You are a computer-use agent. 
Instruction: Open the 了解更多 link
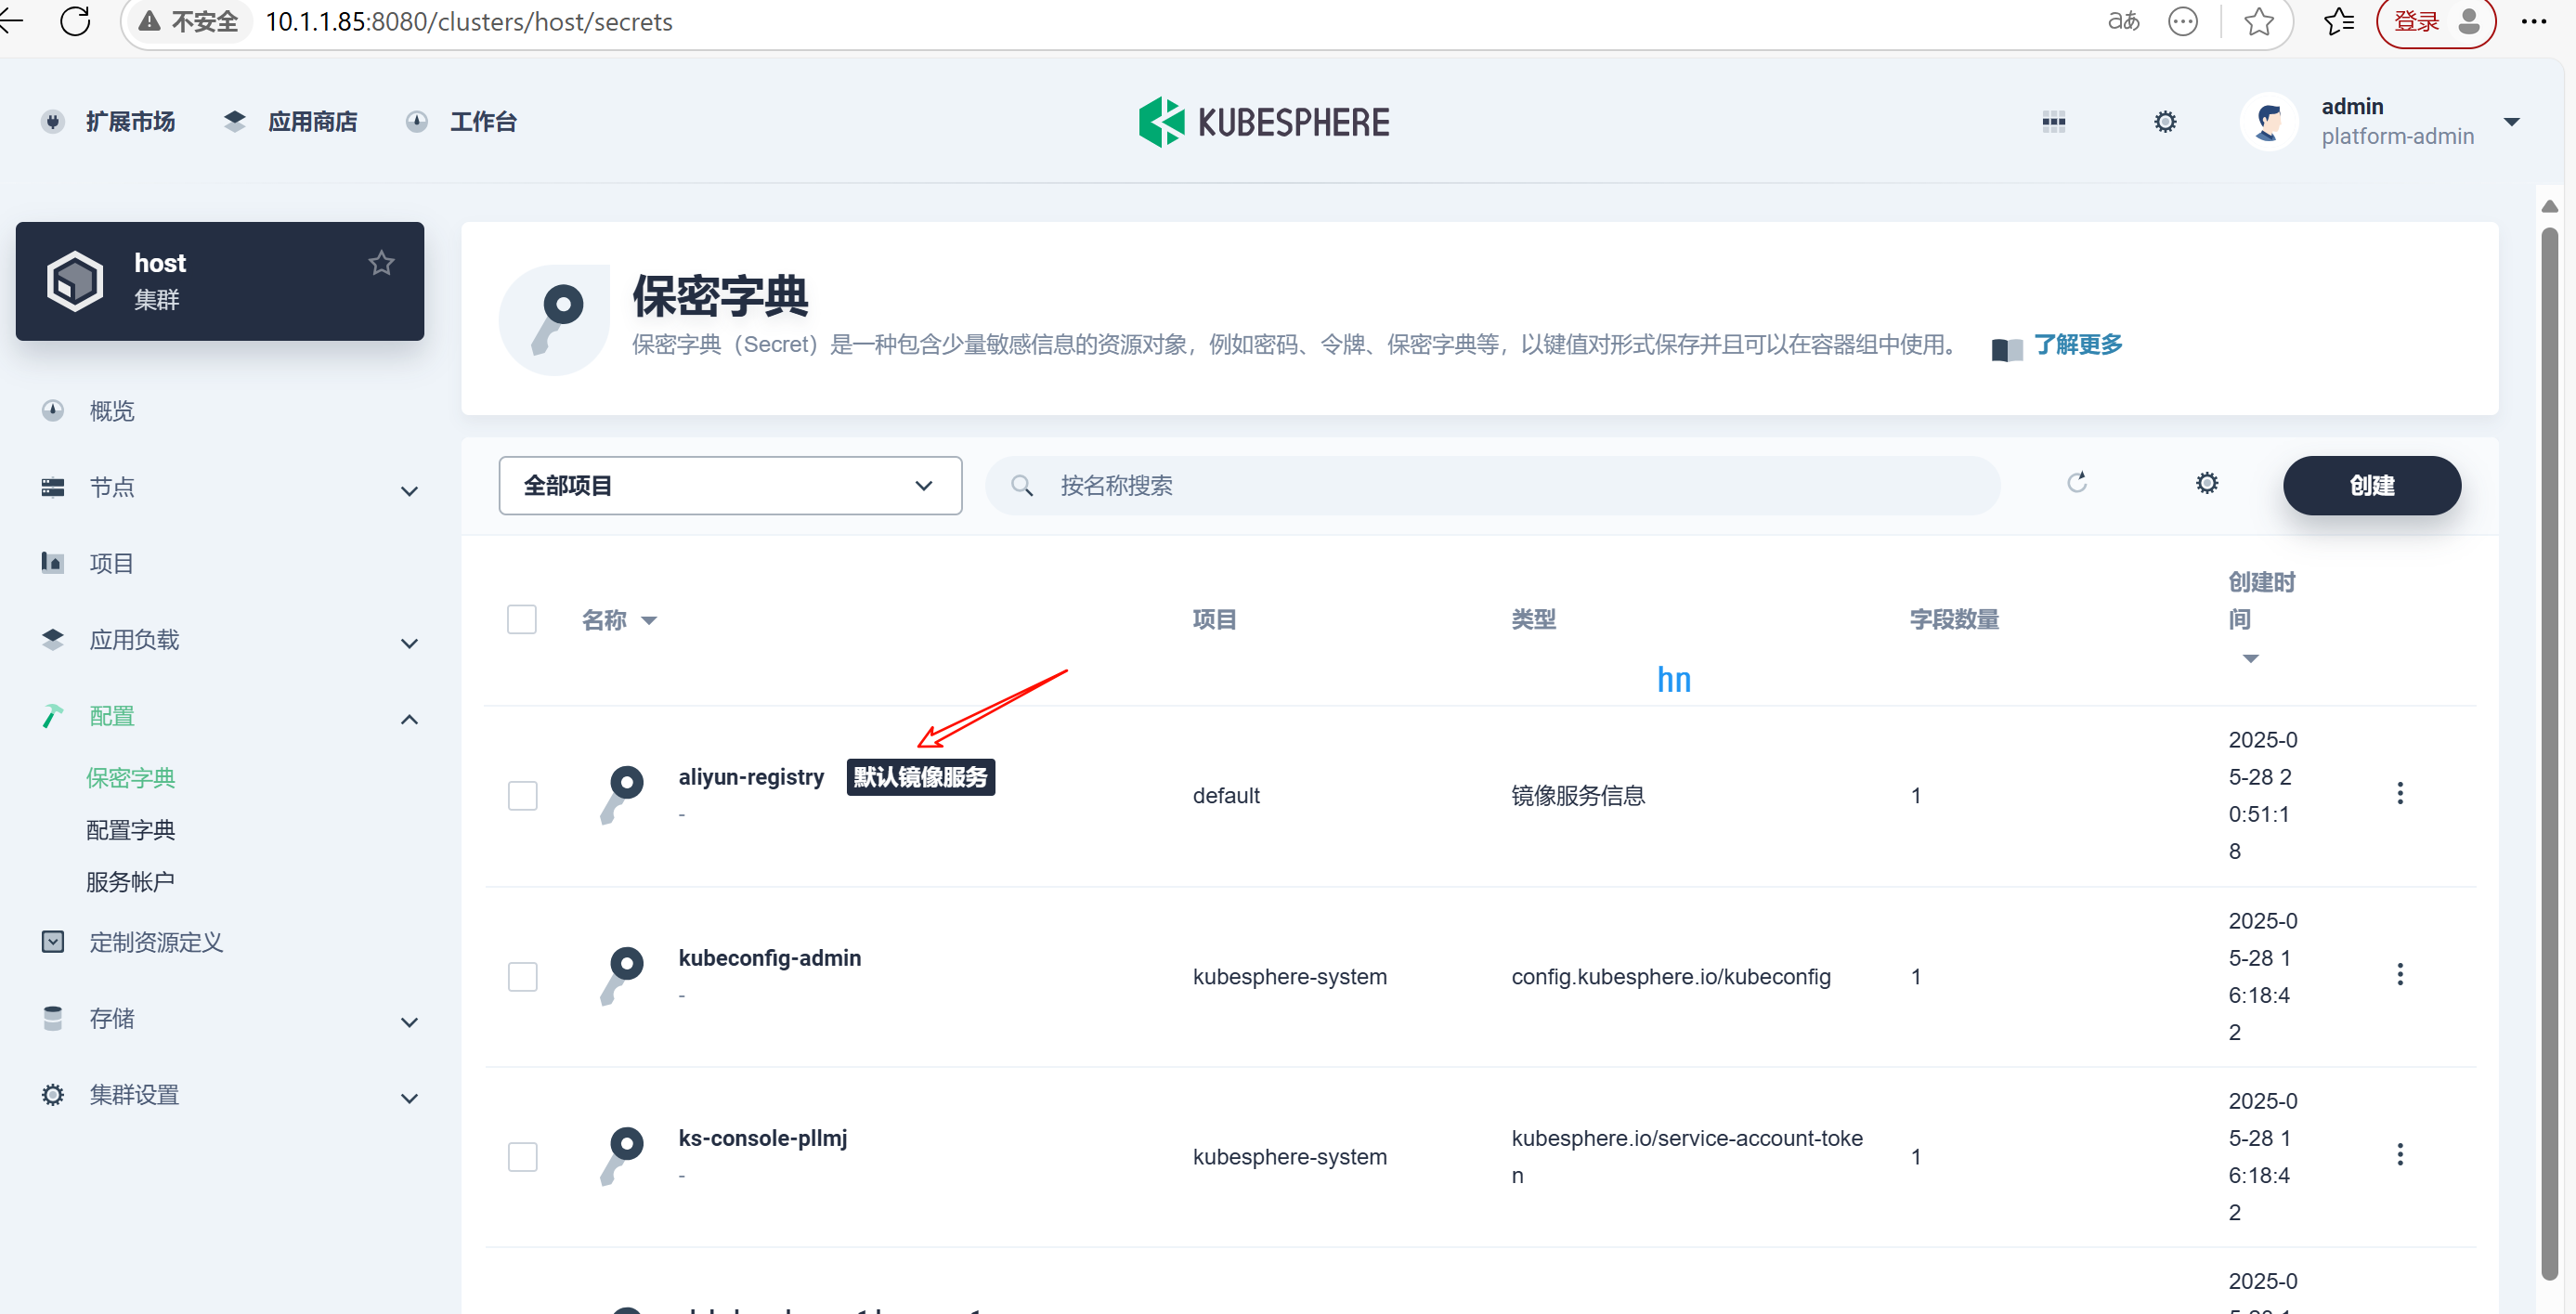point(2077,345)
